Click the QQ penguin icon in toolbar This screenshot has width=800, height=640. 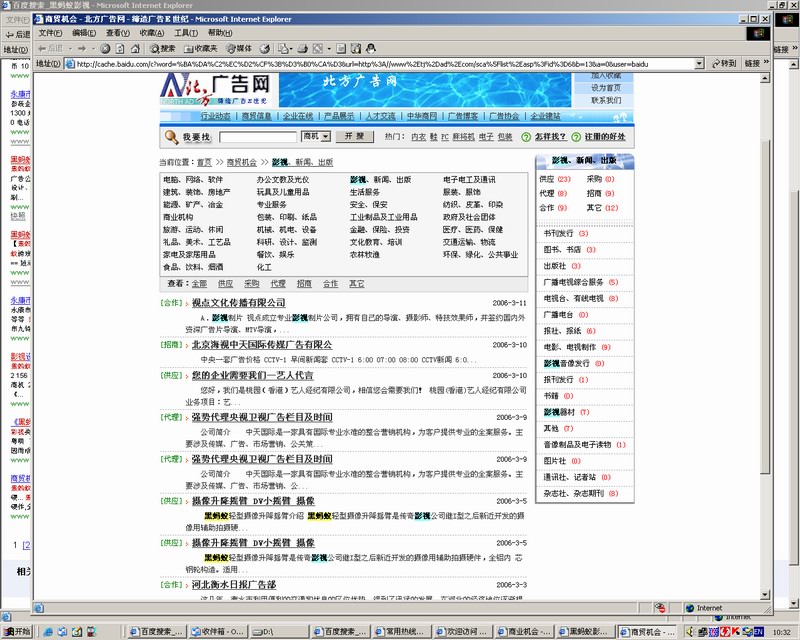point(371,48)
